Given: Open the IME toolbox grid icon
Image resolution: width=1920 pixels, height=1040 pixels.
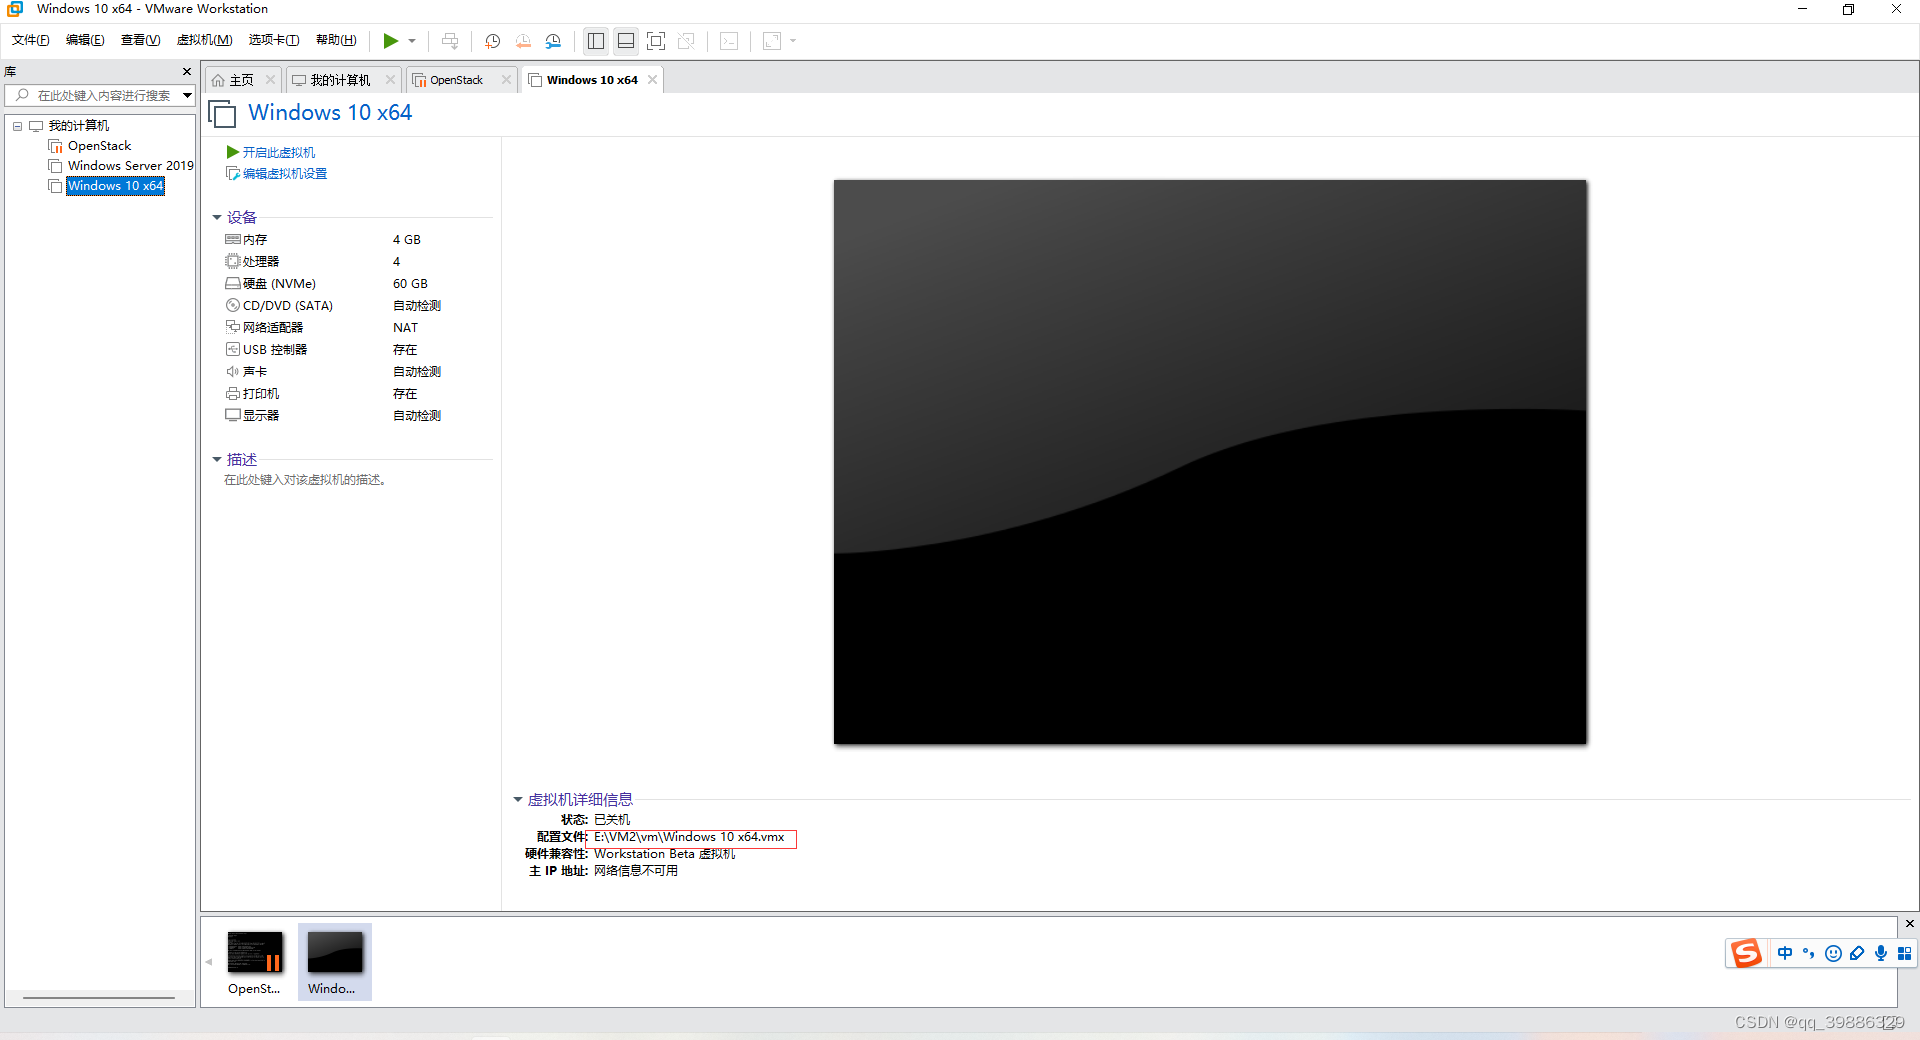Looking at the screenshot, I should [x=1904, y=953].
